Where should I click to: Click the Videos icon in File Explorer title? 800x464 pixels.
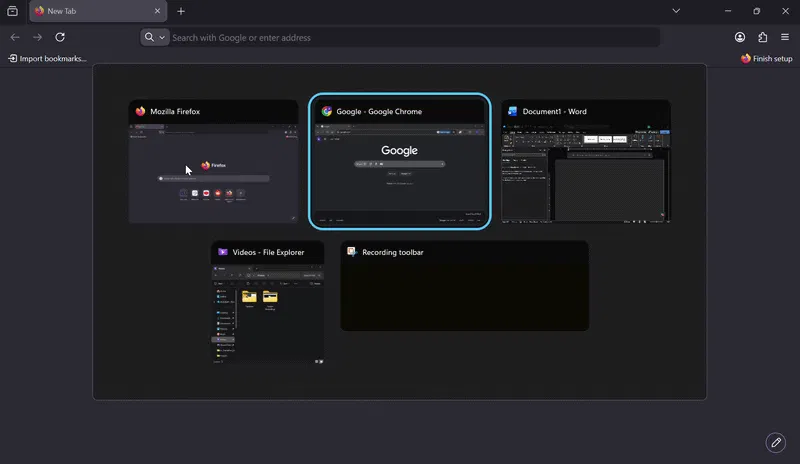tap(222, 252)
